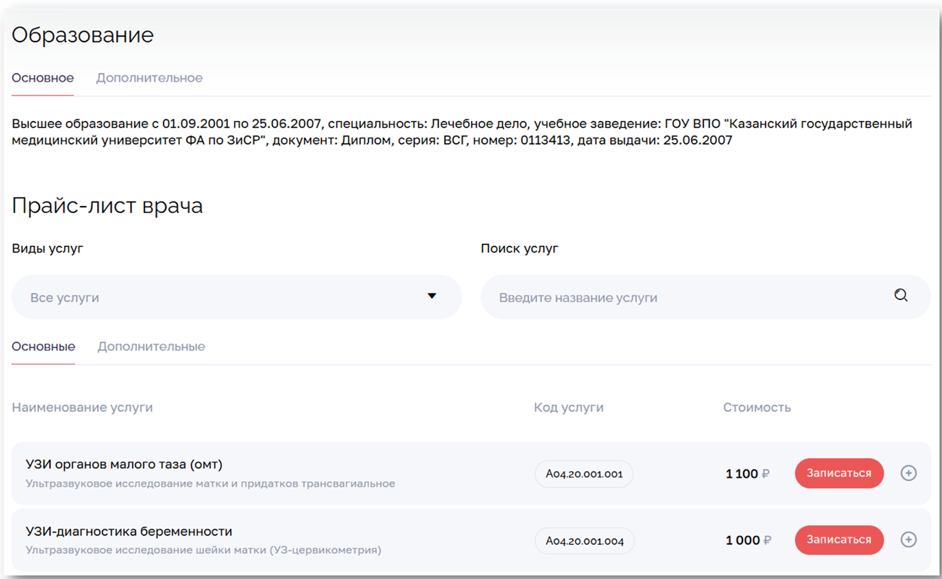Click Записаться for УЗИ-диагностика беременности
Viewport: 942px width, 579px height.
pyautogui.click(x=839, y=540)
